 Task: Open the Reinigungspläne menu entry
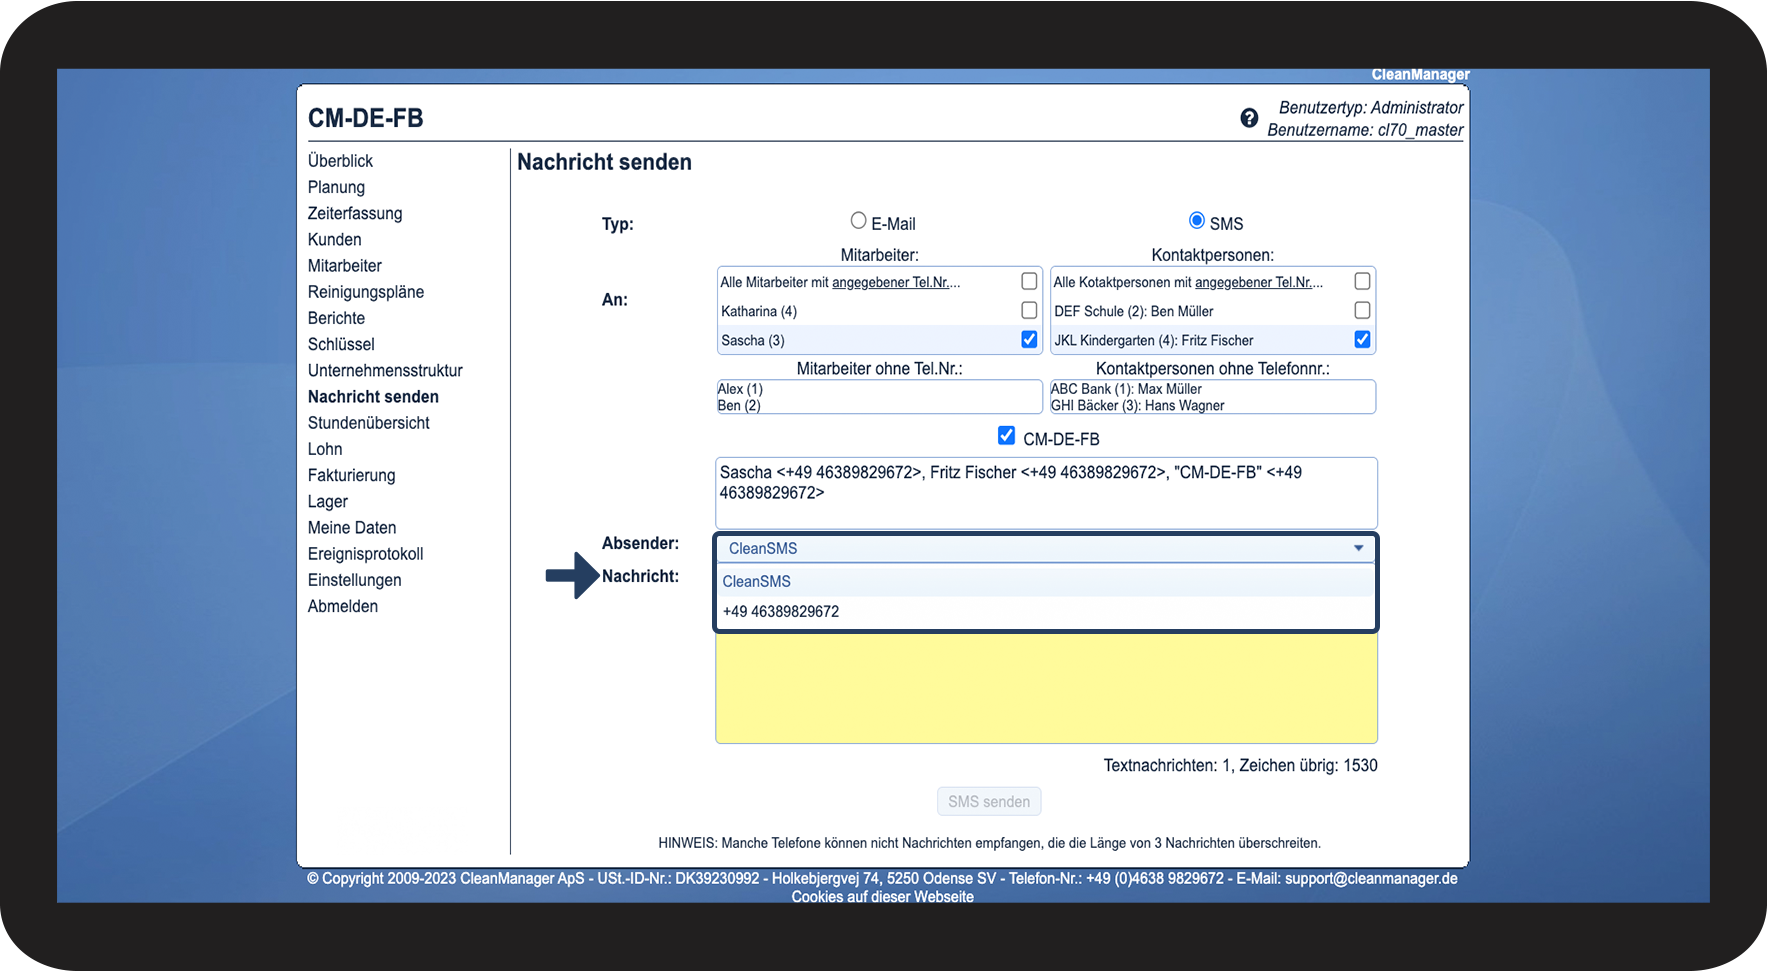(x=366, y=292)
